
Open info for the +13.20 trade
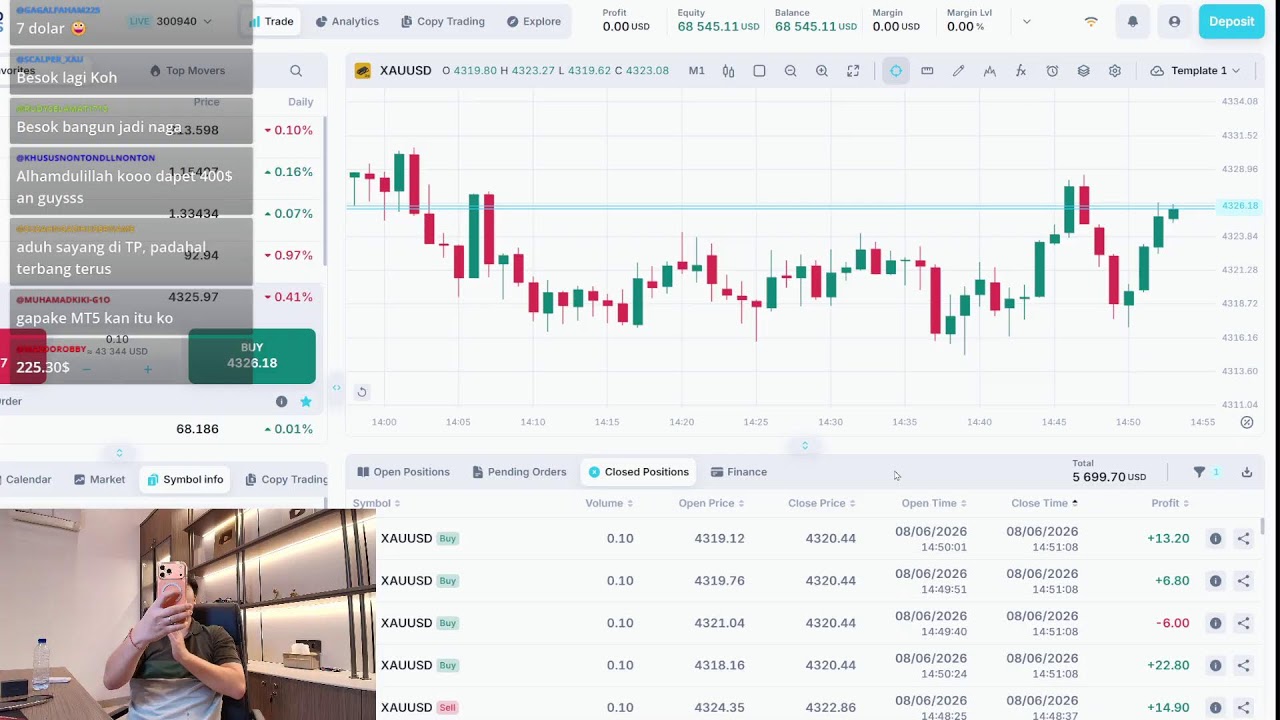1215,539
